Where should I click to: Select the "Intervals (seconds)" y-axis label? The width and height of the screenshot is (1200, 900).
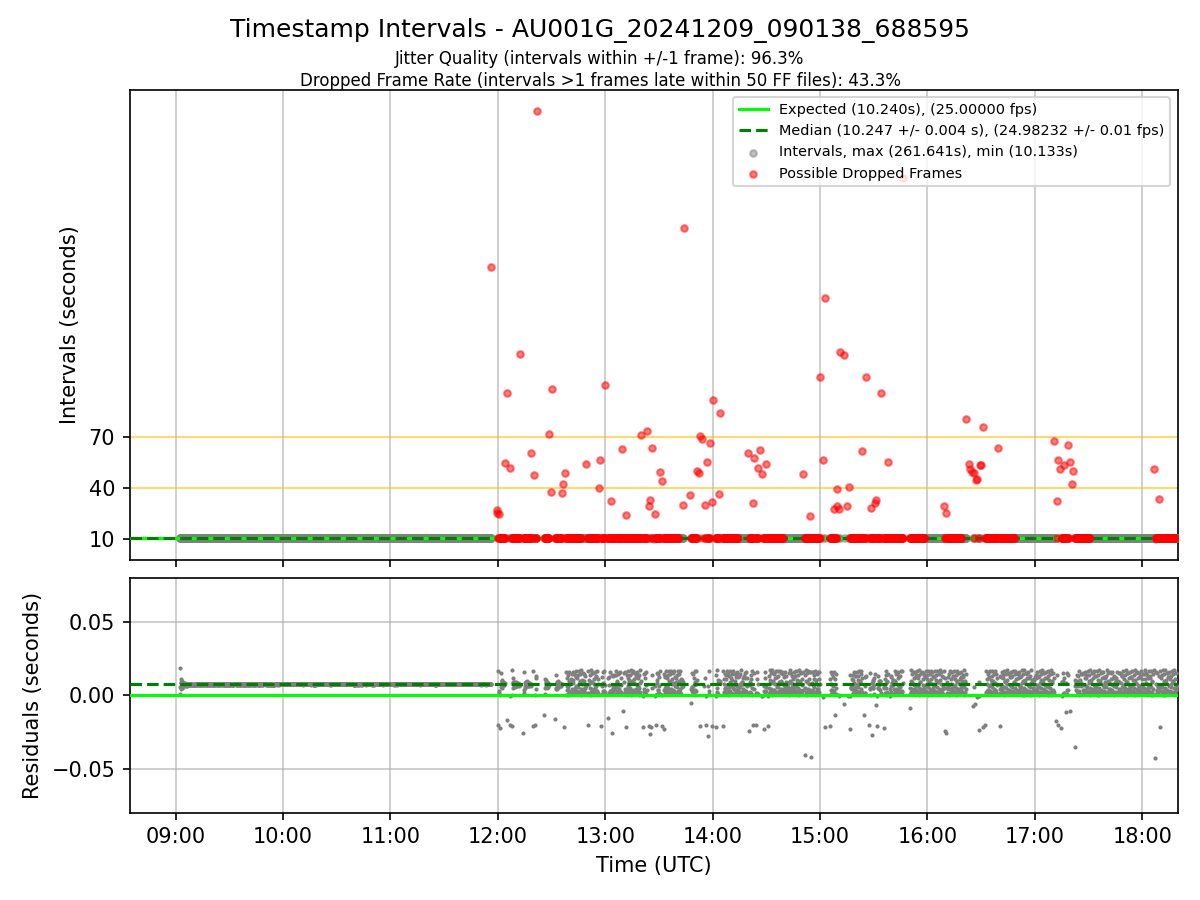(68, 325)
